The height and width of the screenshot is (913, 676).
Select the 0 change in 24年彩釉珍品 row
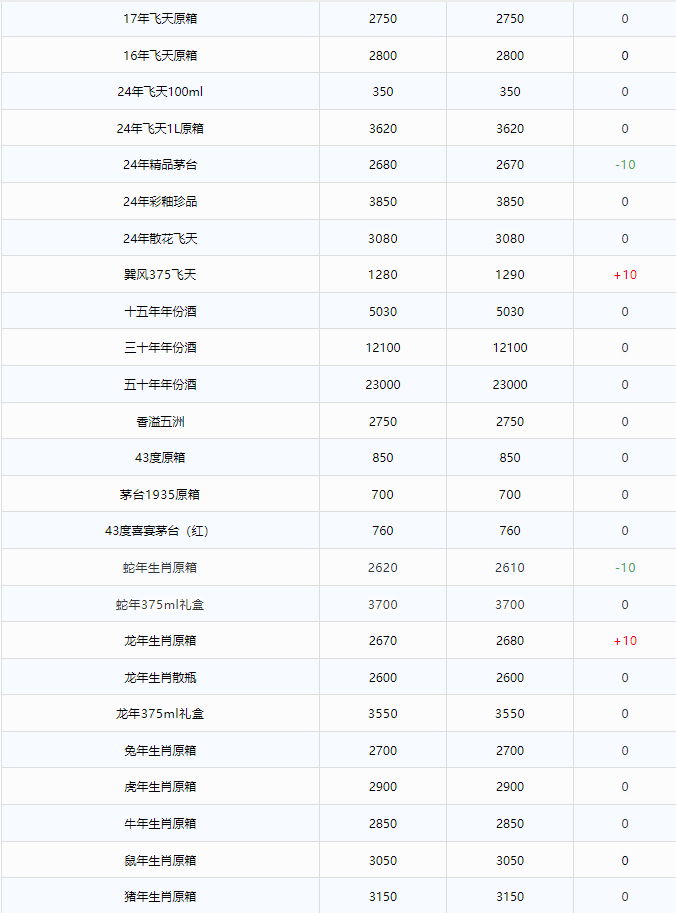point(625,201)
